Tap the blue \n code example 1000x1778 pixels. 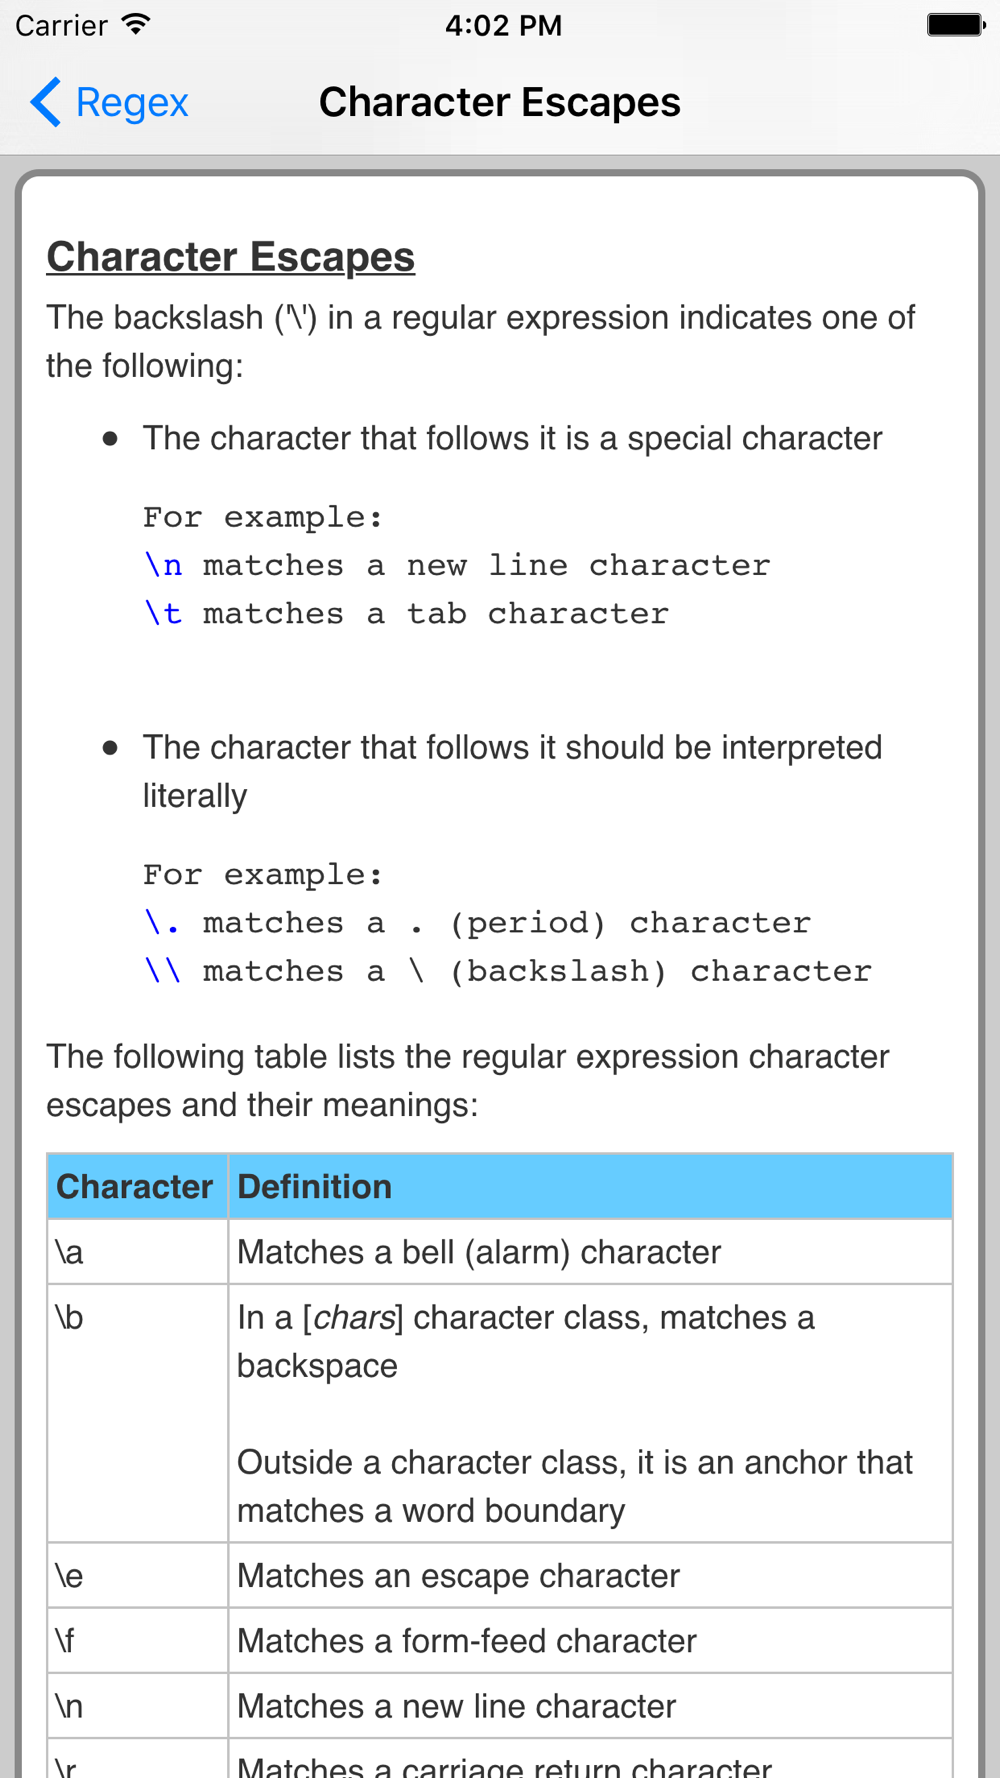(163, 565)
